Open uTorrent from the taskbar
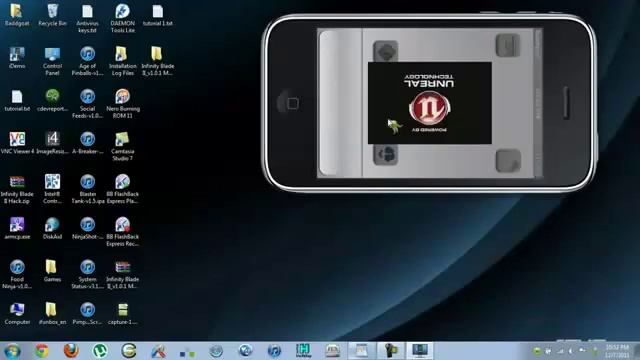The height and width of the screenshot is (360, 640). click(x=100, y=351)
